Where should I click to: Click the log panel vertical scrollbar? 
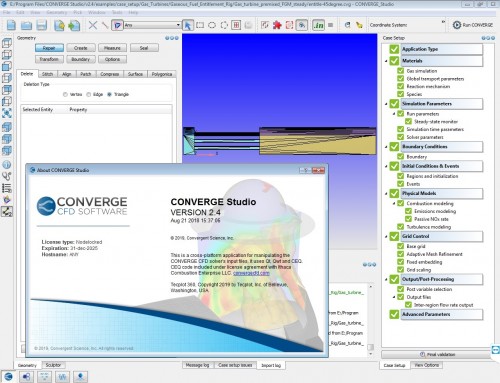(x=370, y=319)
